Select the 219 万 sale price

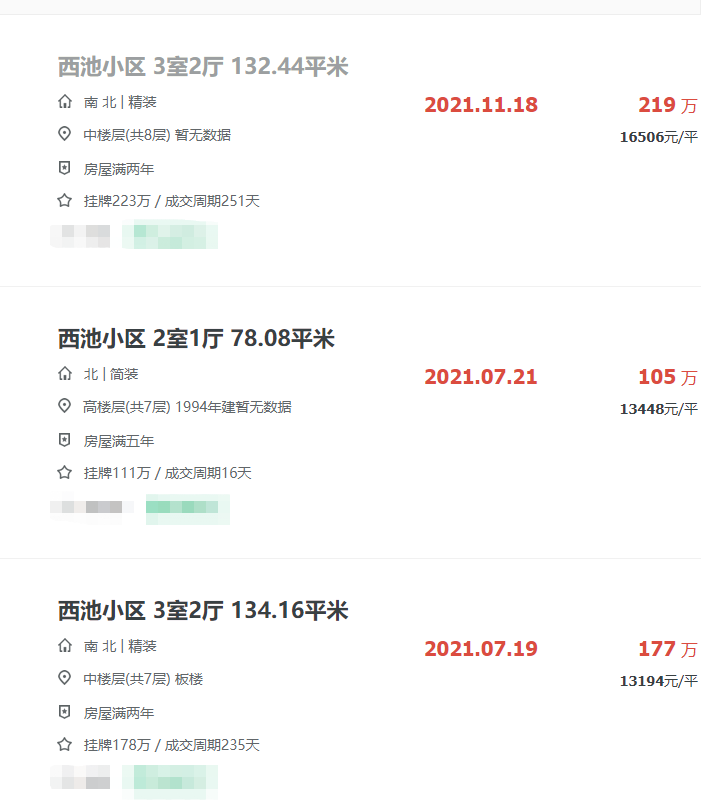(667, 105)
